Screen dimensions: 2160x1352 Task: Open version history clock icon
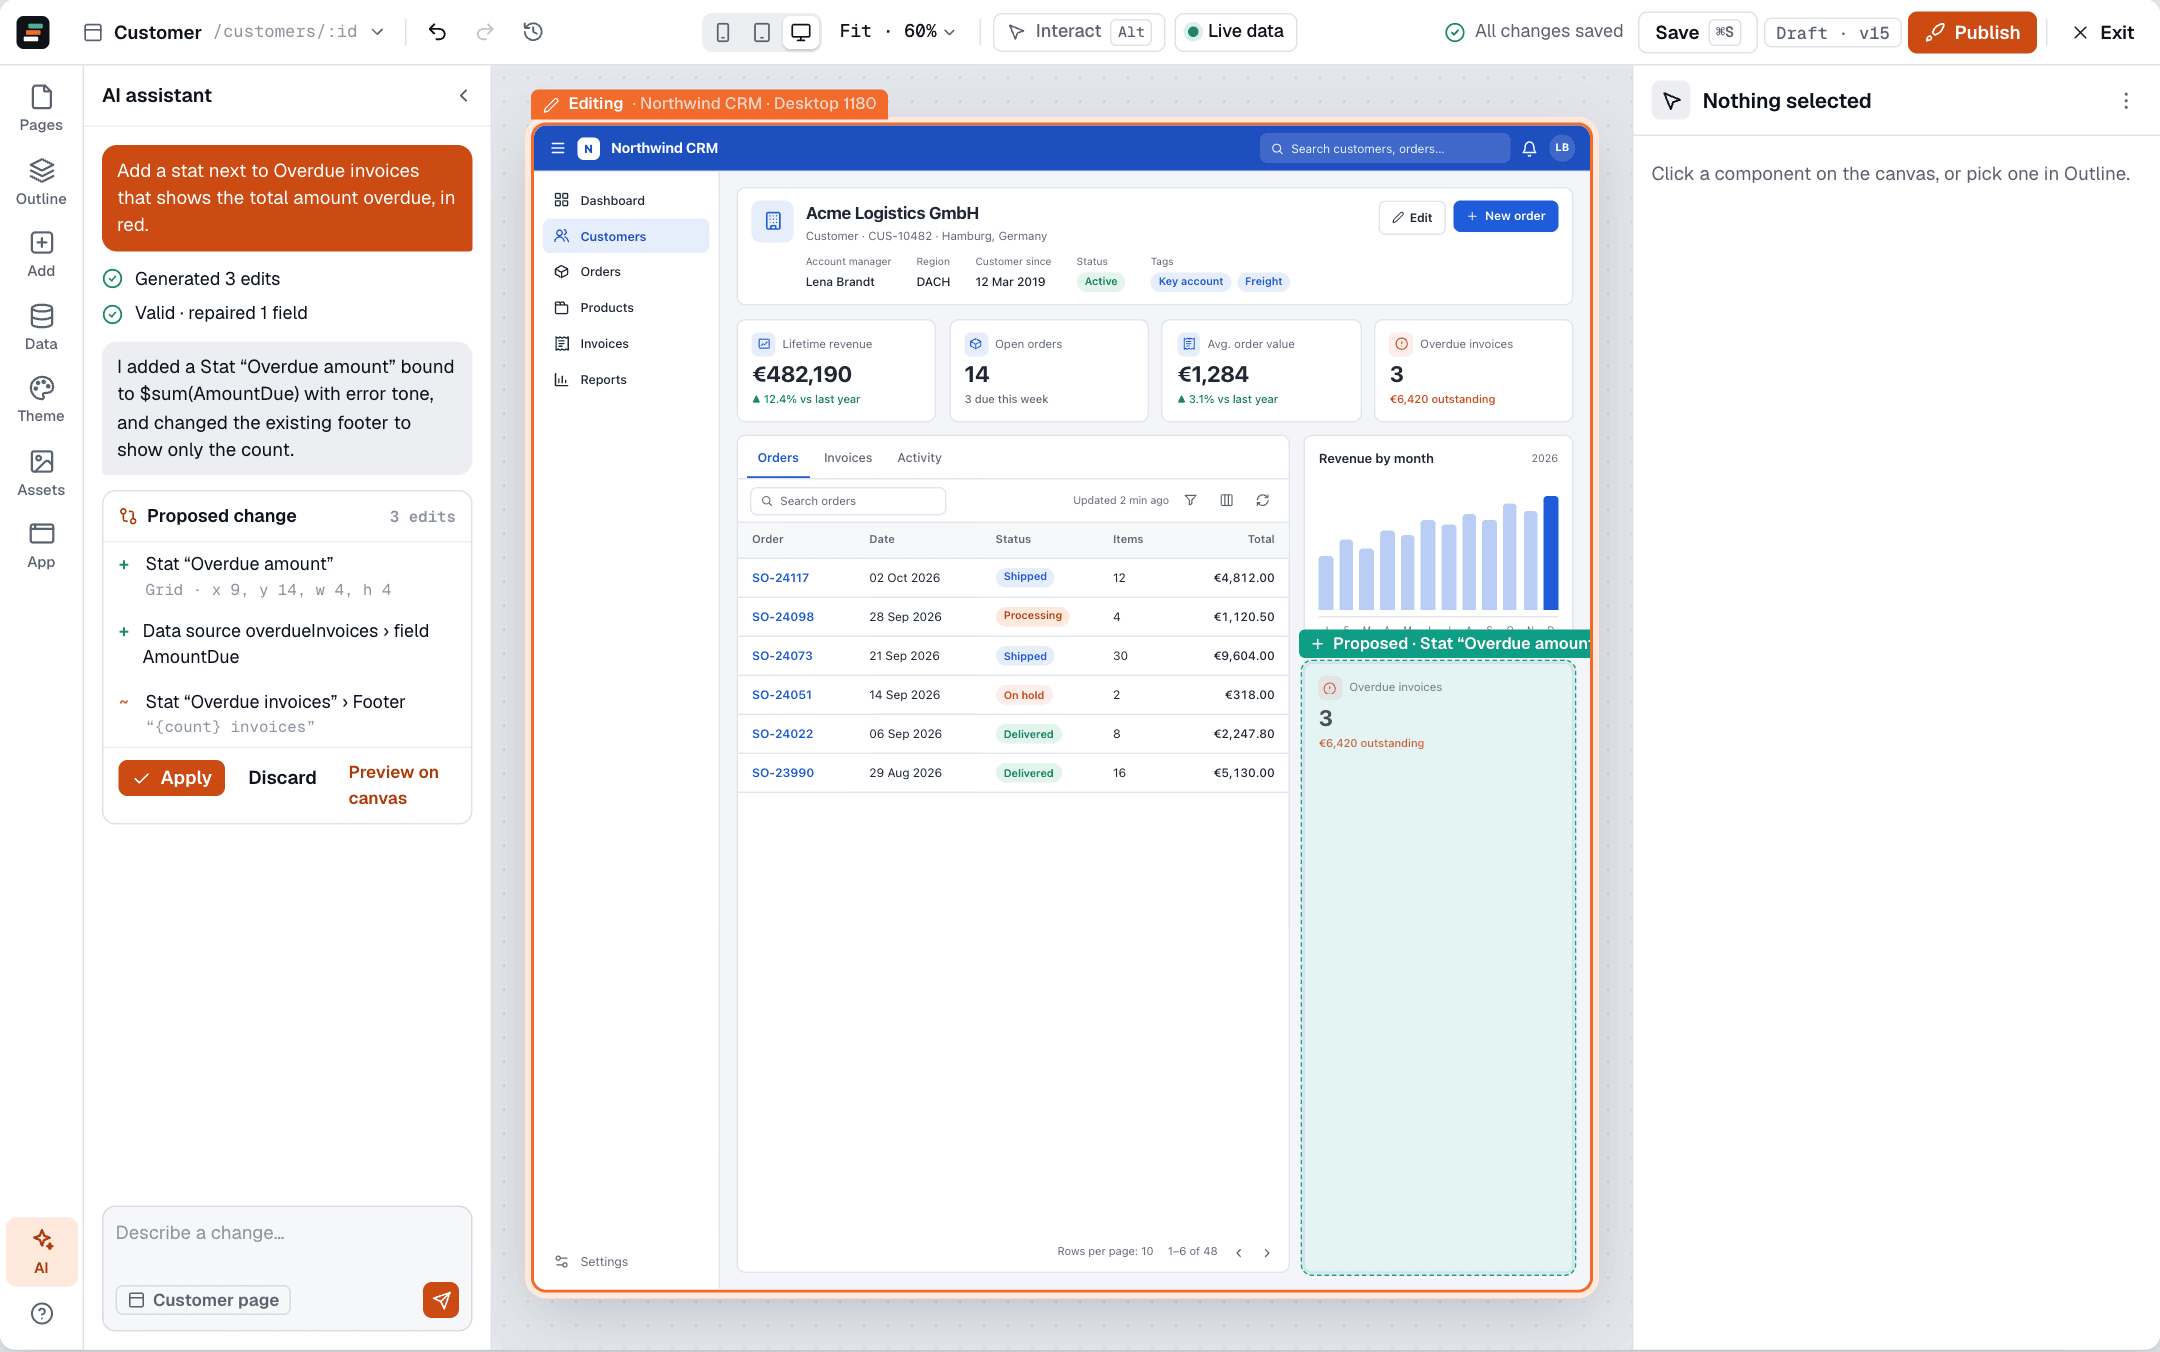click(533, 32)
